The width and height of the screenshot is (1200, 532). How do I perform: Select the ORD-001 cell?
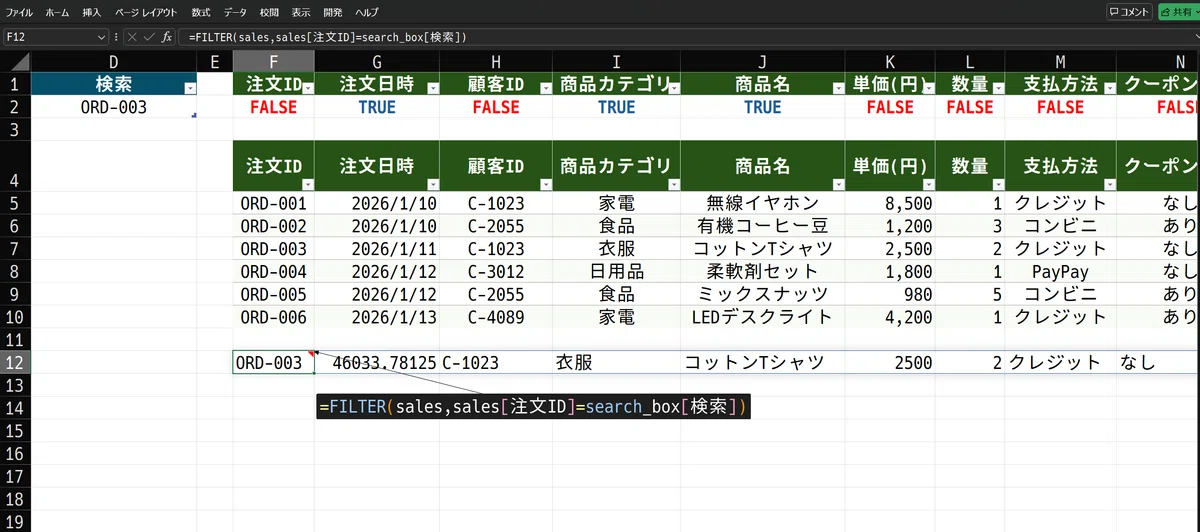pyautogui.click(x=273, y=203)
